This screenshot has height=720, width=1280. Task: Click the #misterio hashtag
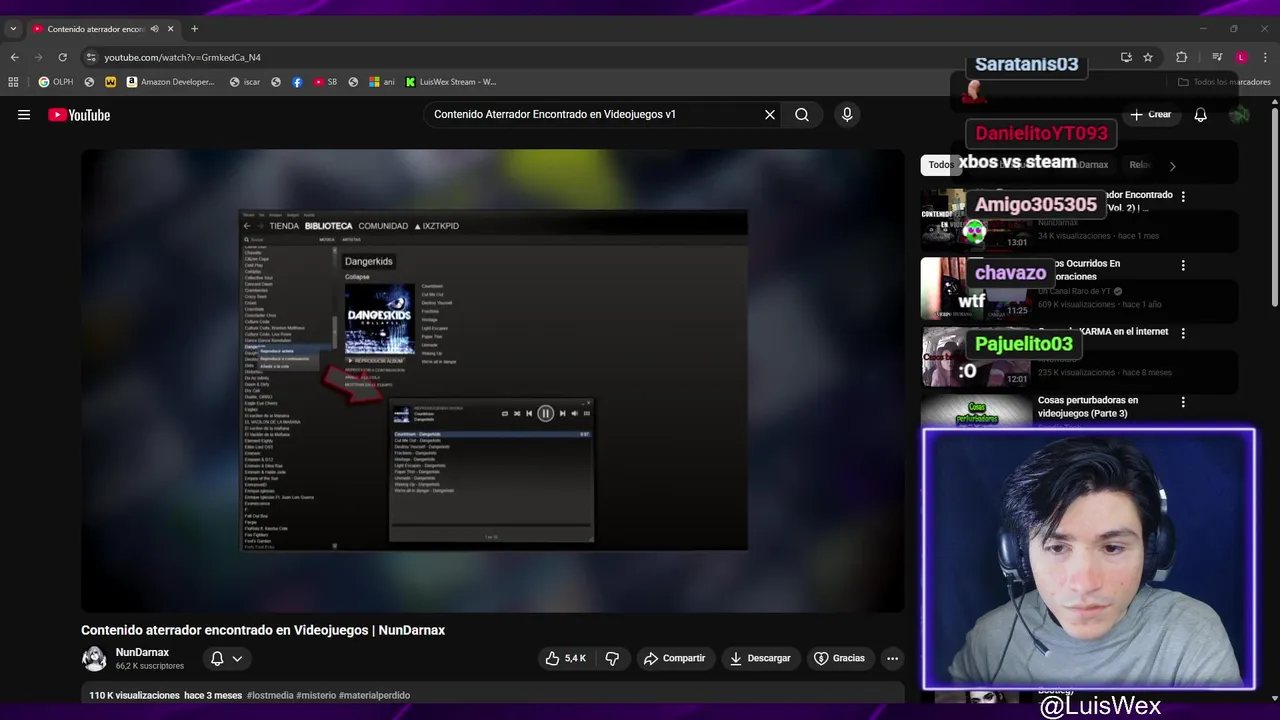point(316,695)
